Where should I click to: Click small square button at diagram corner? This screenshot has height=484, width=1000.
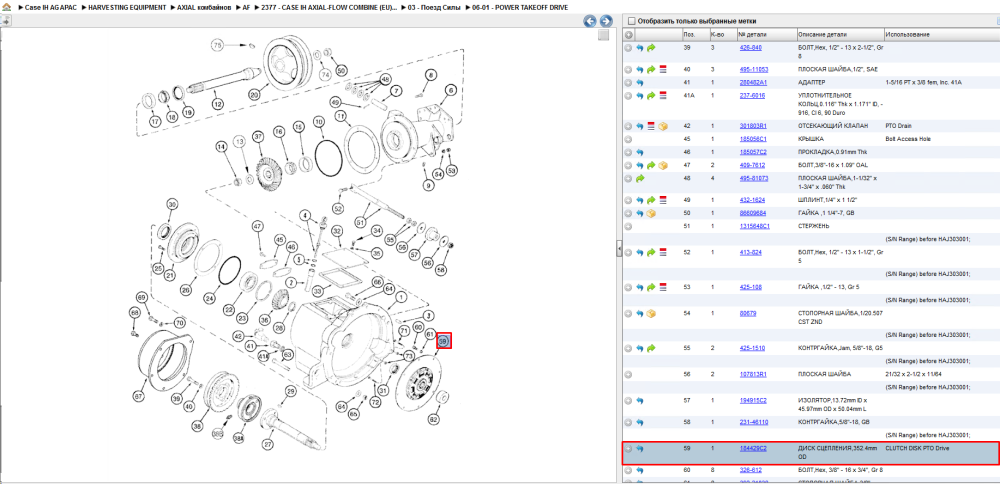click(603, 36)
